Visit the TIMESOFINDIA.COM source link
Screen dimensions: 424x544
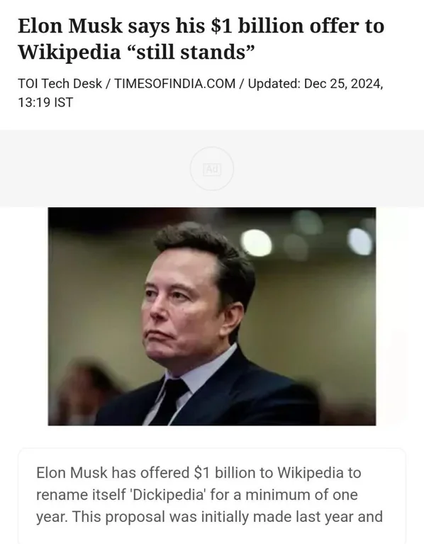tap(175, 84)
